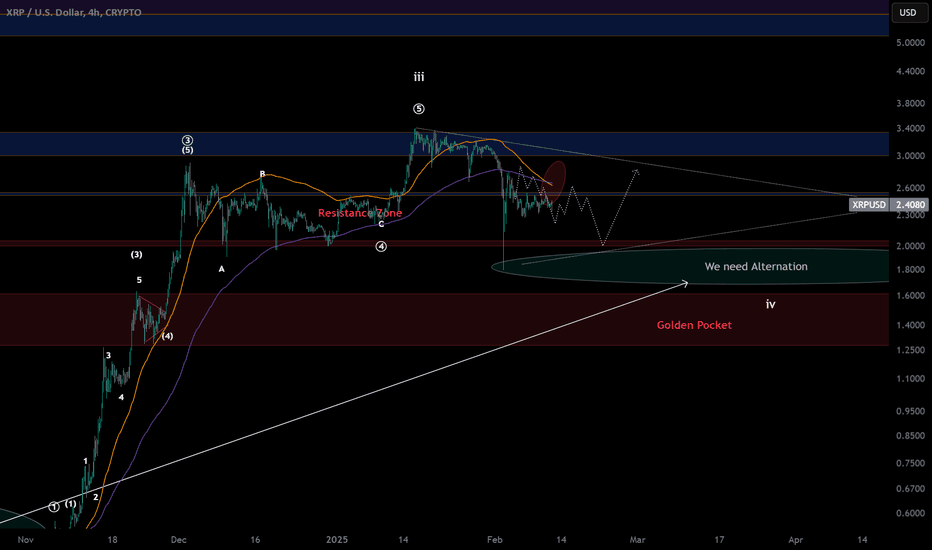
Task: Click the 'Dec' time axis label
Action: pos(178,540)
